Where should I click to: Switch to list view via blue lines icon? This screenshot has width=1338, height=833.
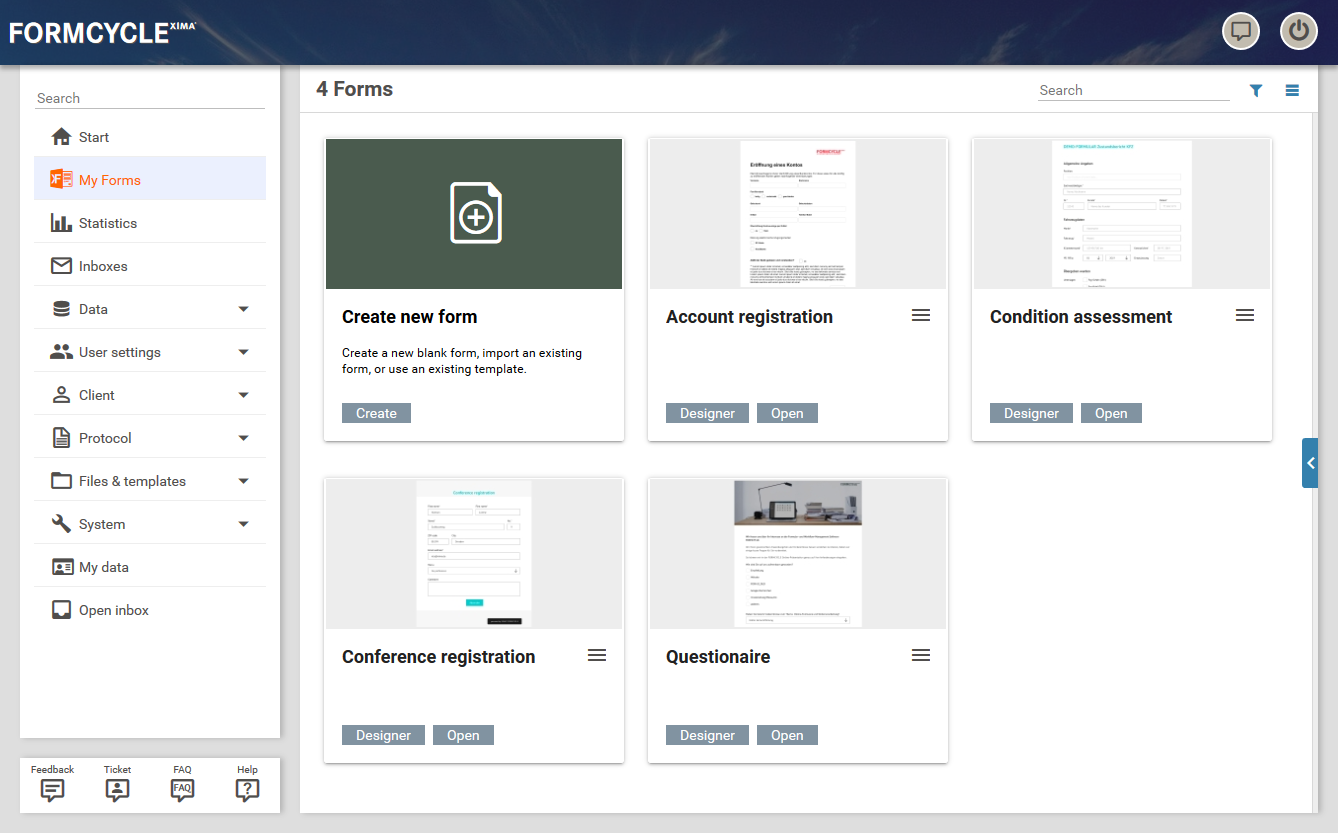(x=1292, y=90)
